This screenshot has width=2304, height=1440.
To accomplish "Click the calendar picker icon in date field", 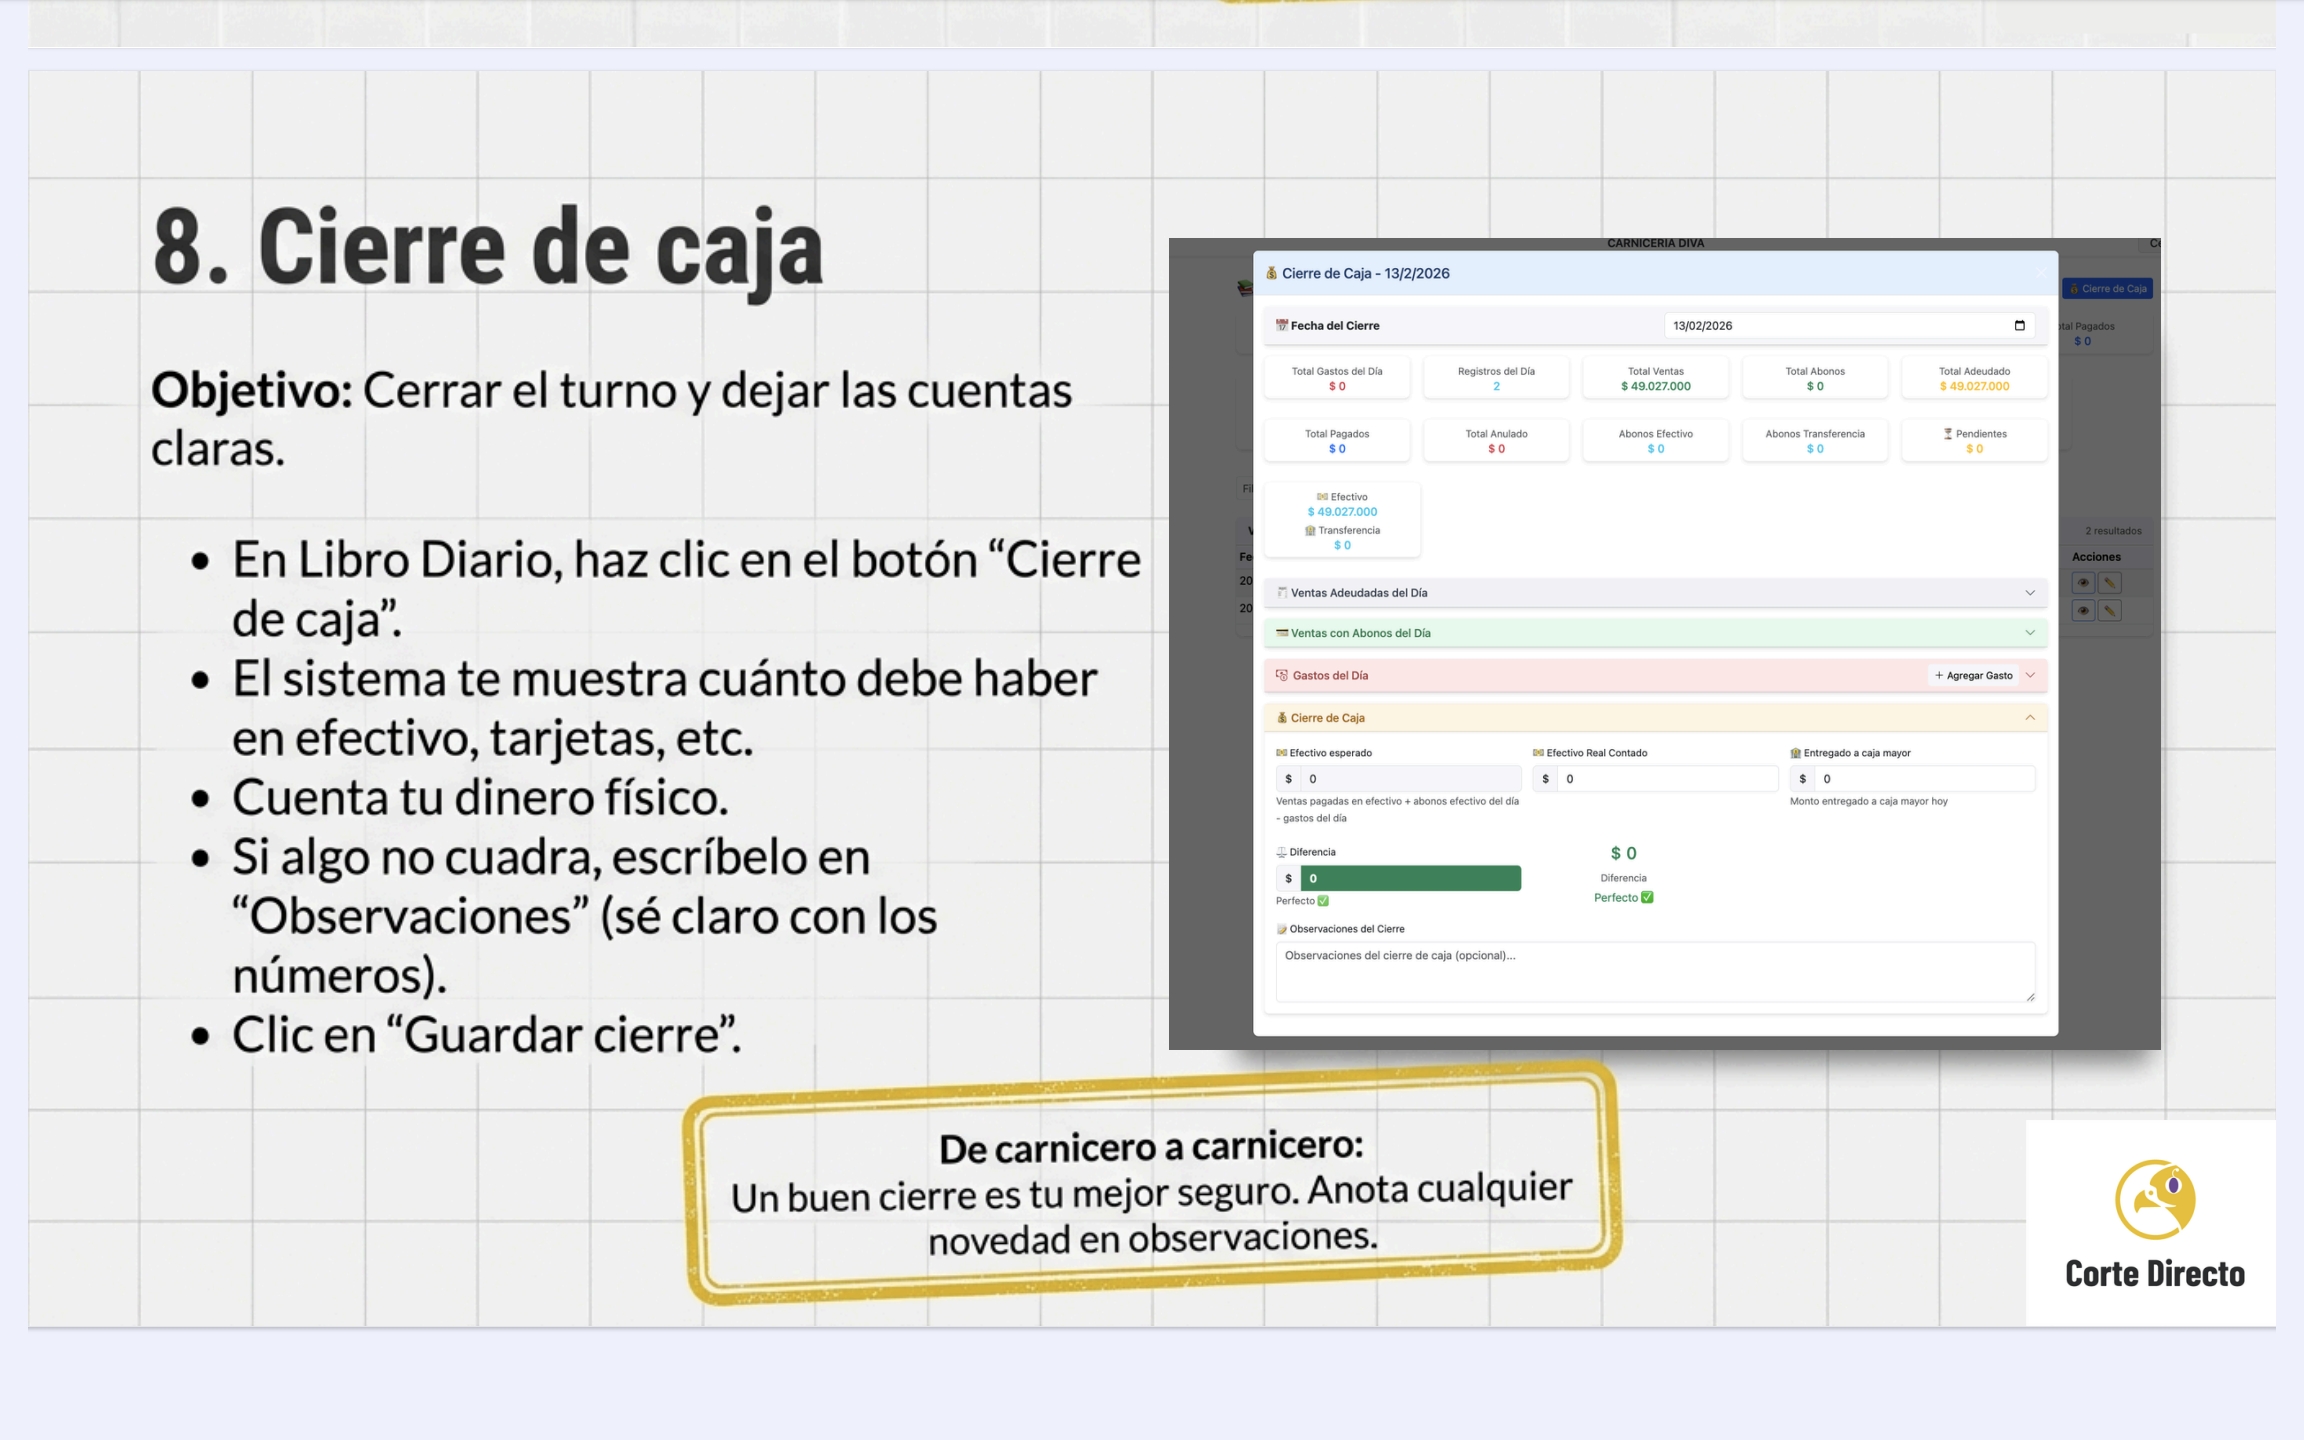I will 2019,325.
